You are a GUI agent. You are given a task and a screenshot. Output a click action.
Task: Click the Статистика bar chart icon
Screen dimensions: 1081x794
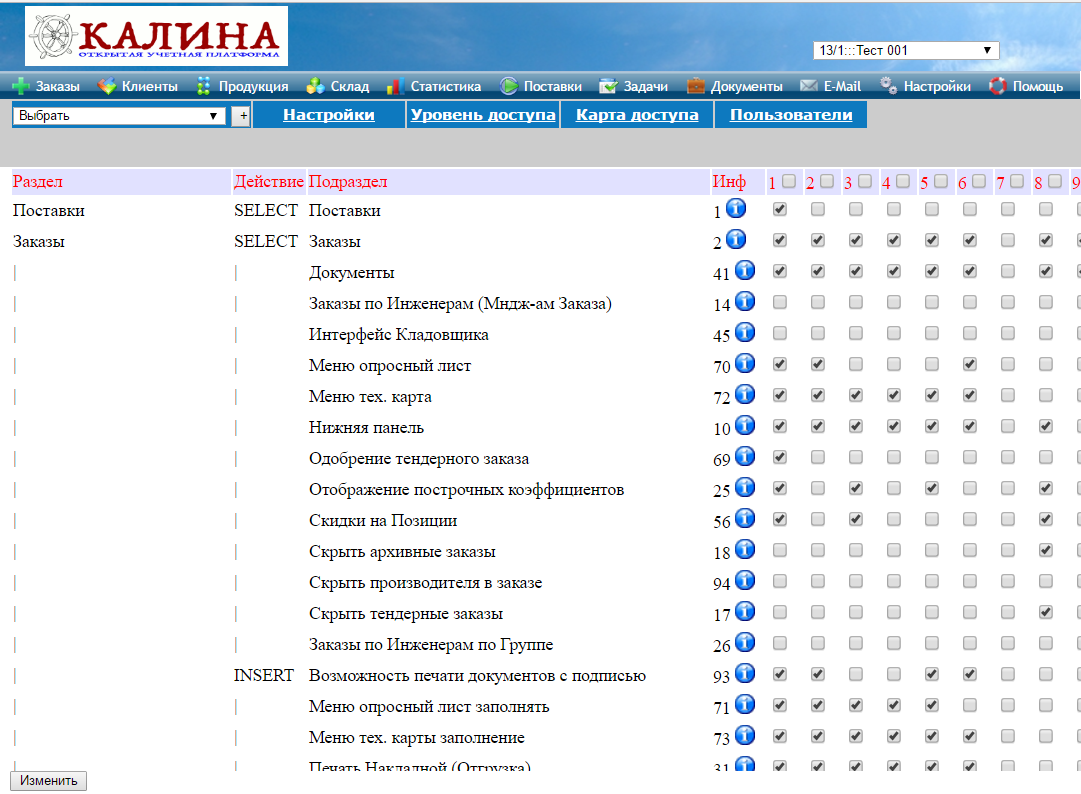pos(394,86)
